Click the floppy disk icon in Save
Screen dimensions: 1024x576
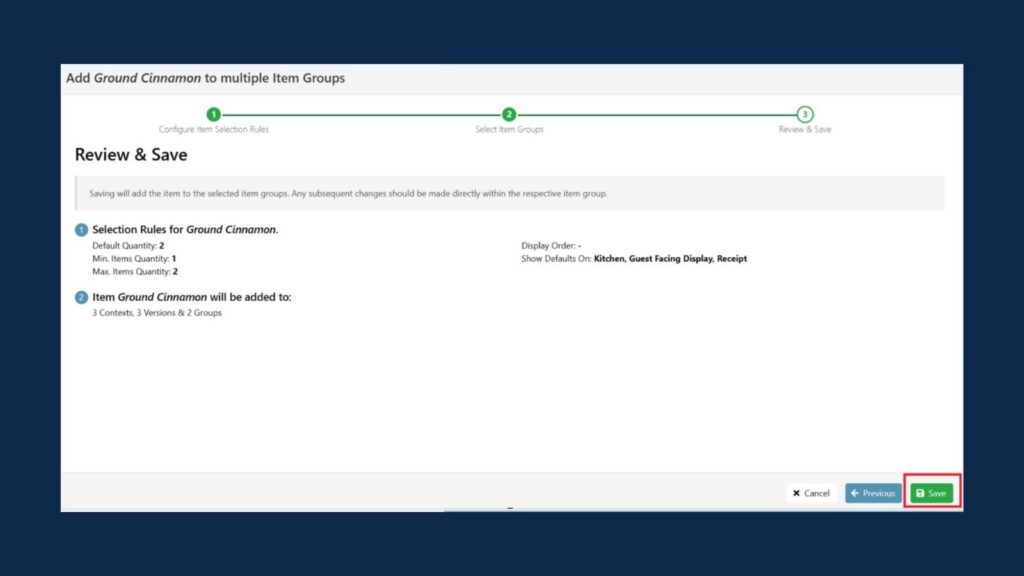pos(920,493)
